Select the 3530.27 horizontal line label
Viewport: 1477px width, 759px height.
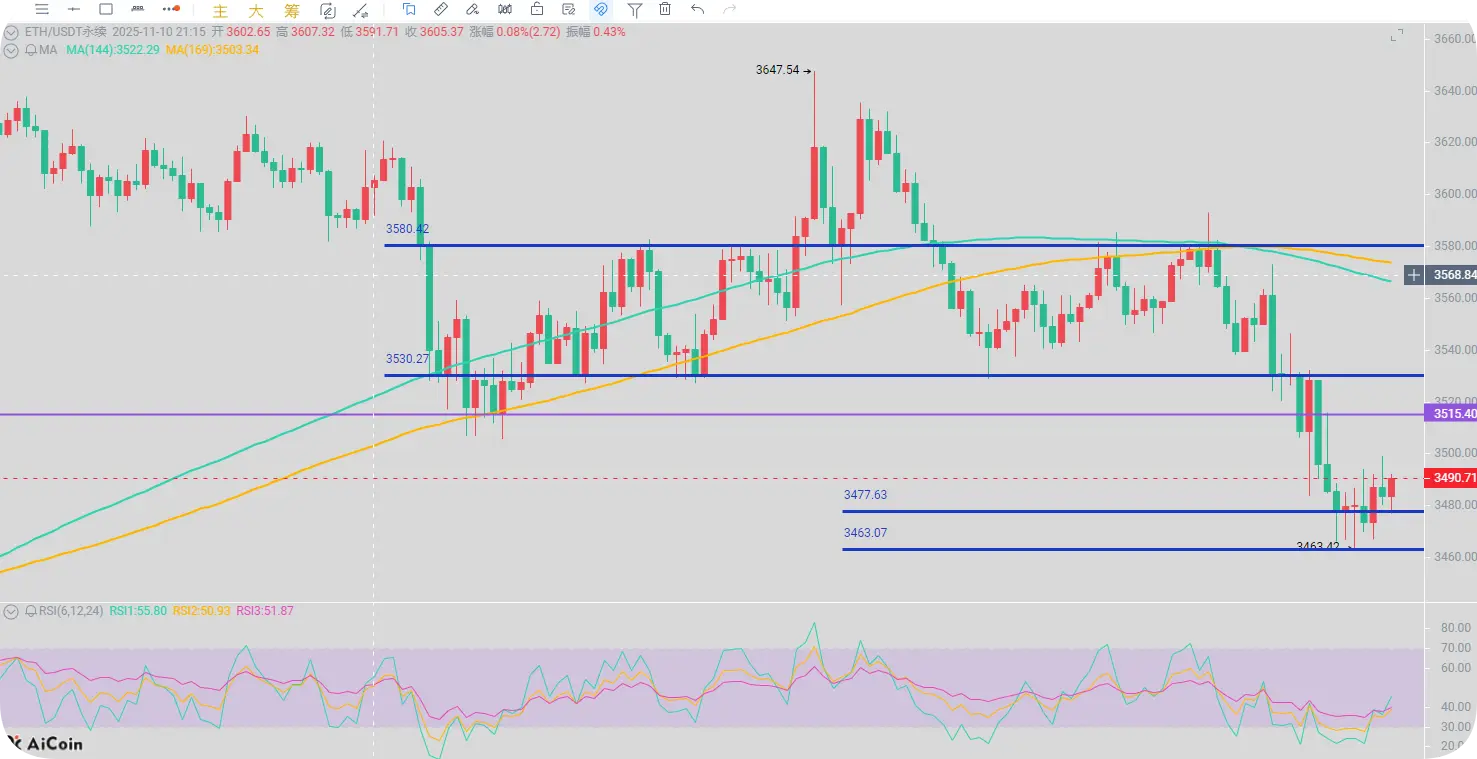(407, 359)
